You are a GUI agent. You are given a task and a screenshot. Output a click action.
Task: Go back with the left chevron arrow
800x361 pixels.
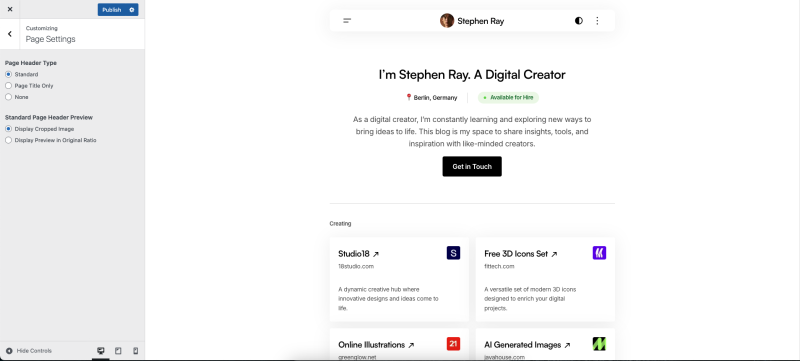10,34
